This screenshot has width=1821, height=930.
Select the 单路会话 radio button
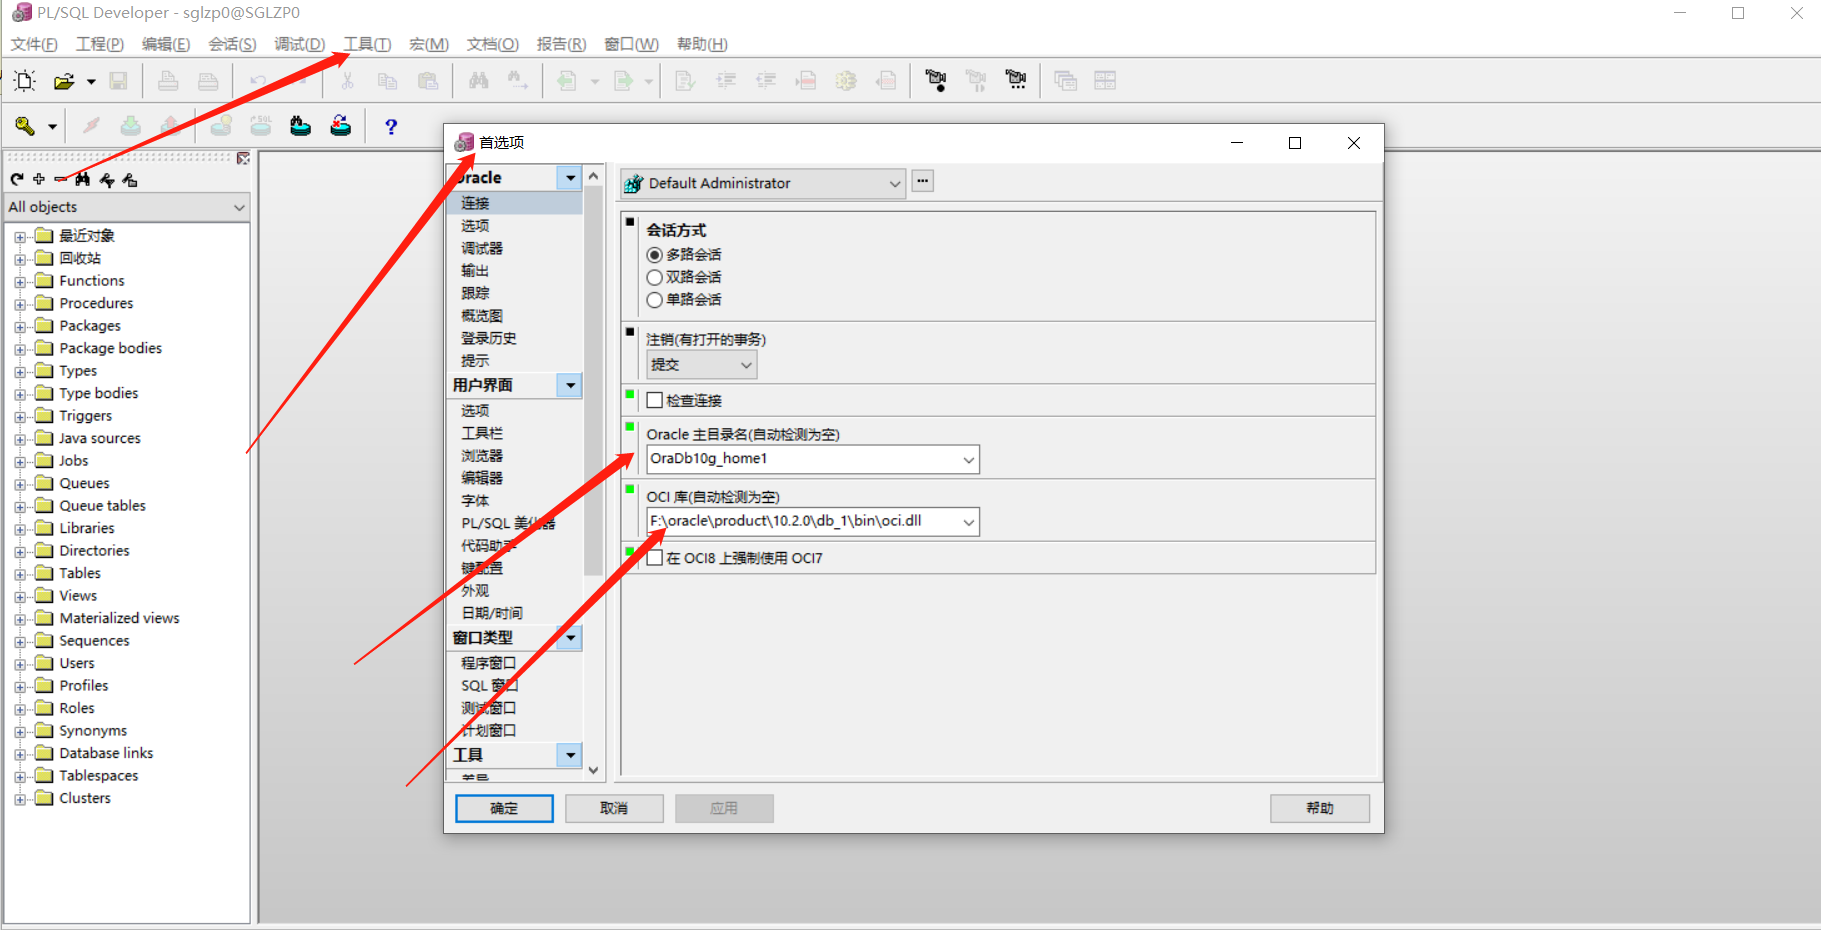(x=655, y=300)
